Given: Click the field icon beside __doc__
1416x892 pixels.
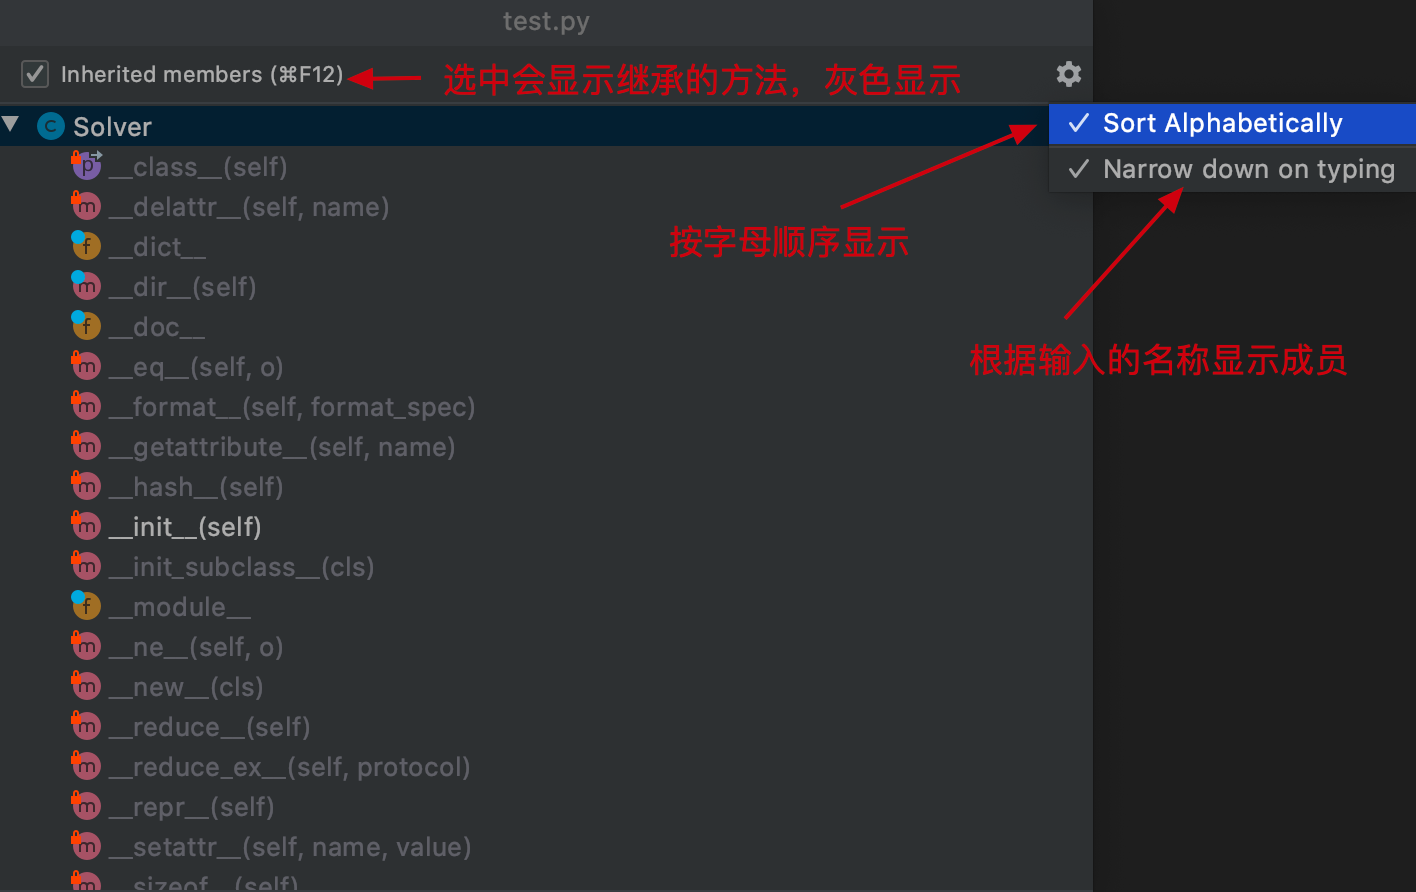Looking at the screenshot, I should point(87,326).
